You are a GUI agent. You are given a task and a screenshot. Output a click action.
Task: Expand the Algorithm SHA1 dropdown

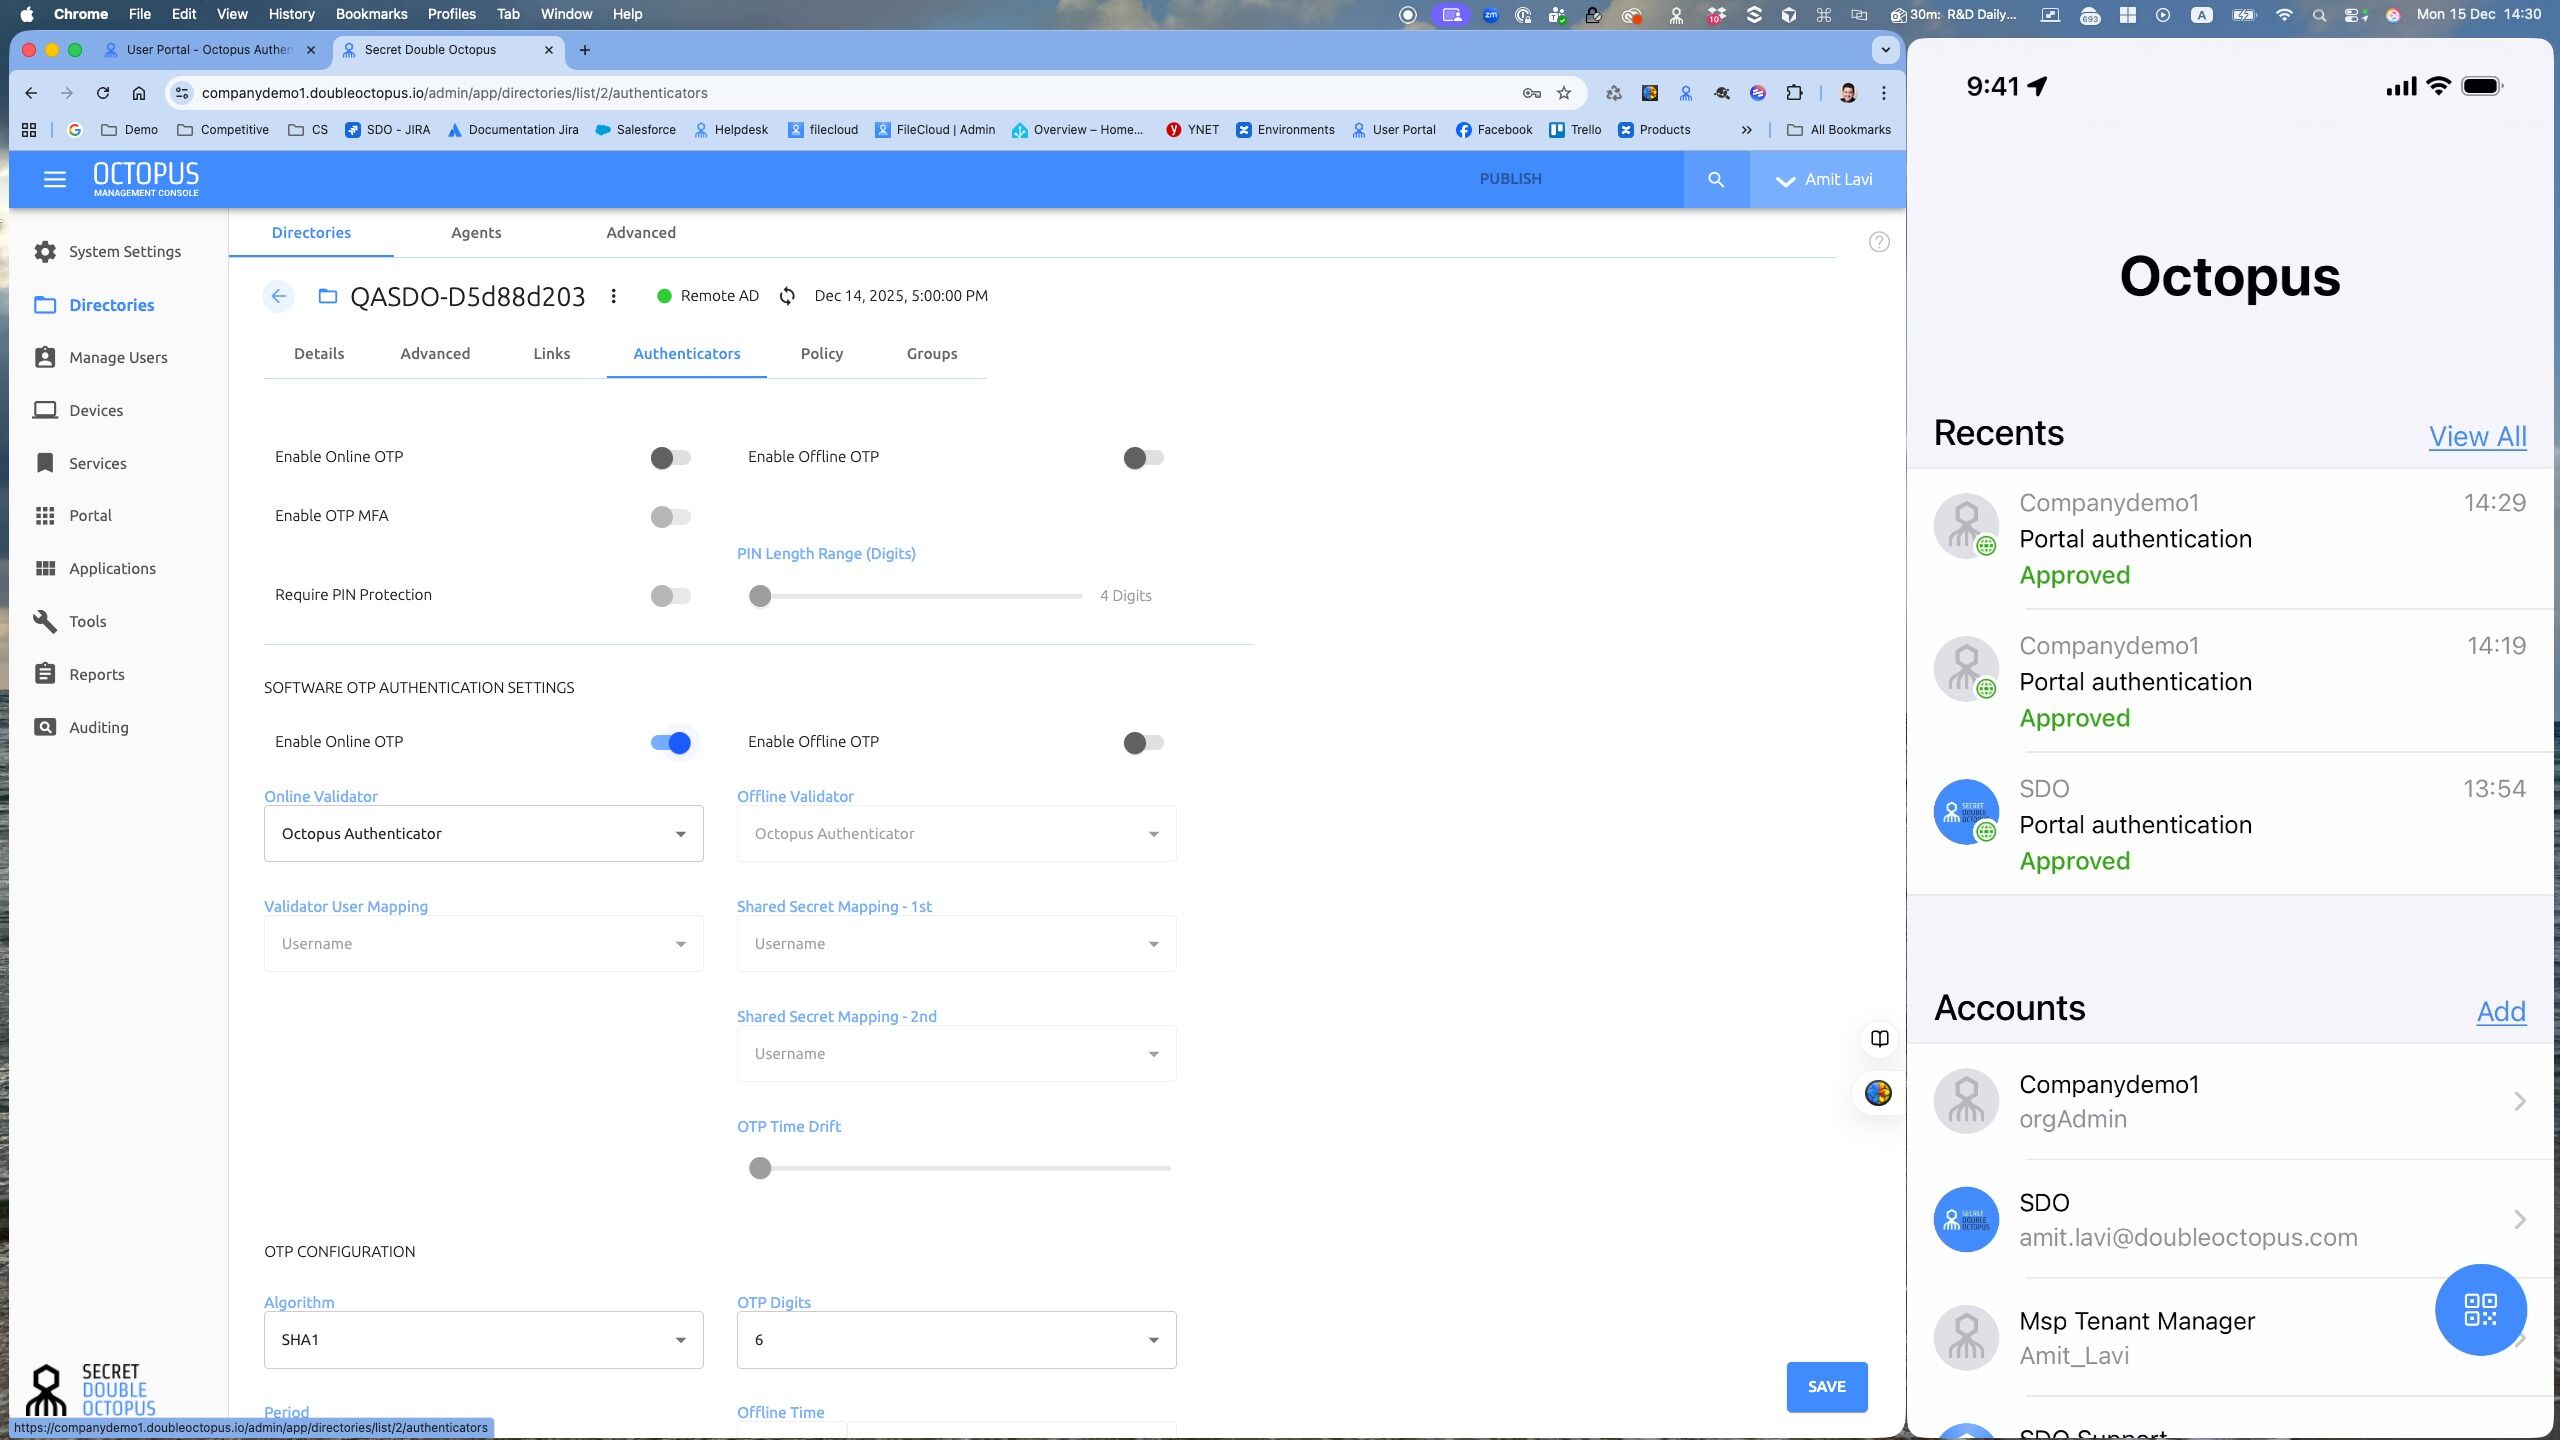pos(483,1340)
